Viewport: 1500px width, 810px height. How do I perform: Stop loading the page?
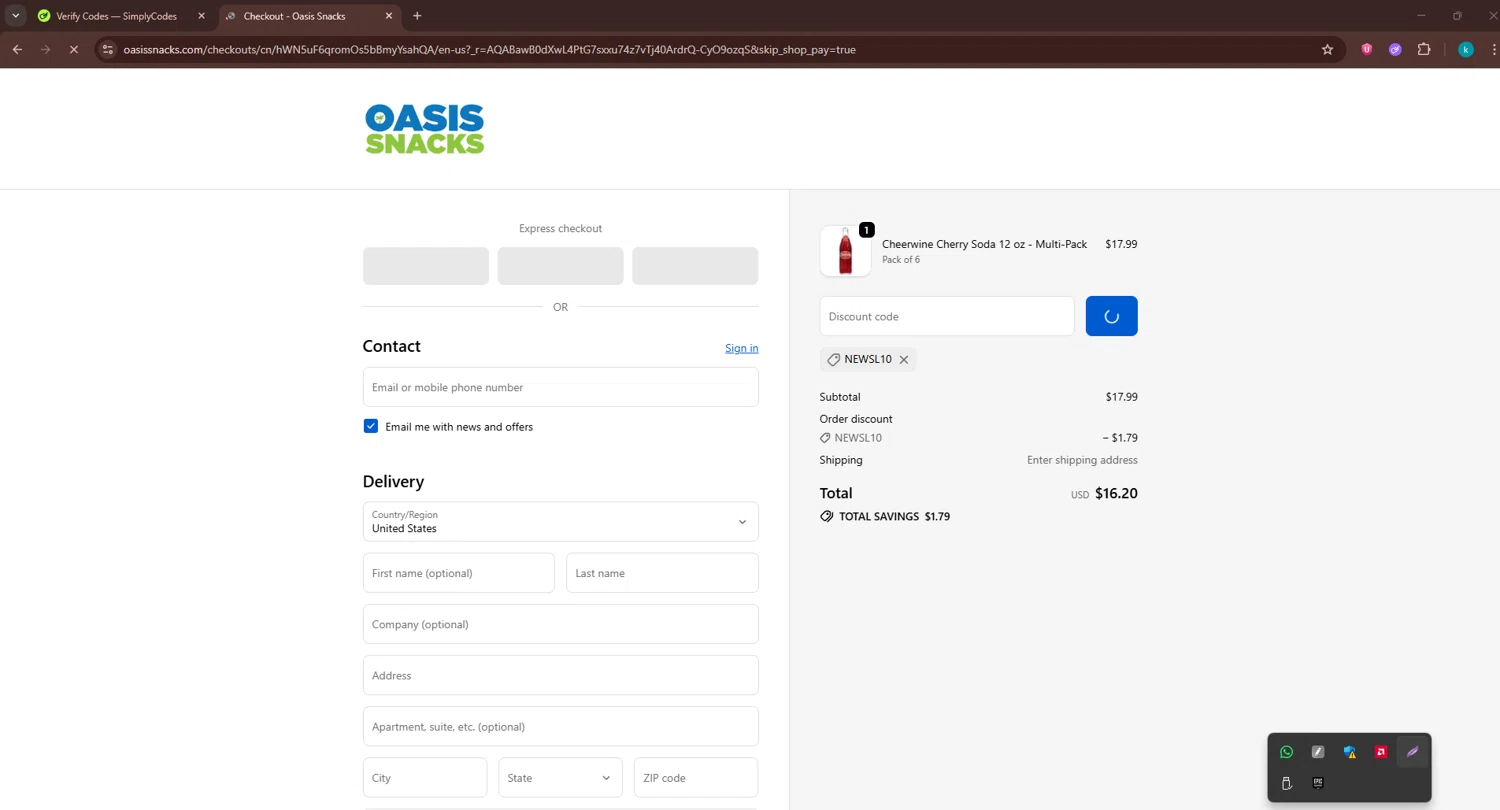73,49
